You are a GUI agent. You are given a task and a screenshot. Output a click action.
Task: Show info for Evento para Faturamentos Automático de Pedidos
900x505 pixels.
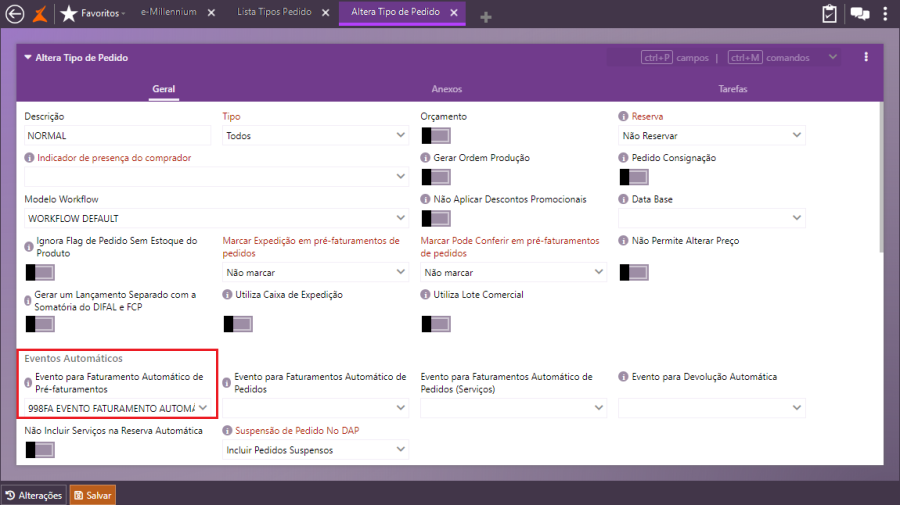tap(227, 383)
